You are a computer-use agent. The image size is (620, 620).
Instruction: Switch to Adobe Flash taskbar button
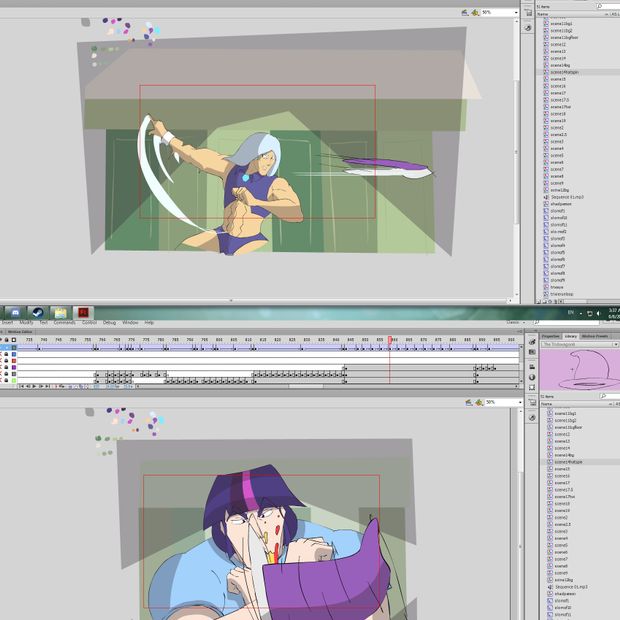[x=83, y=313]
